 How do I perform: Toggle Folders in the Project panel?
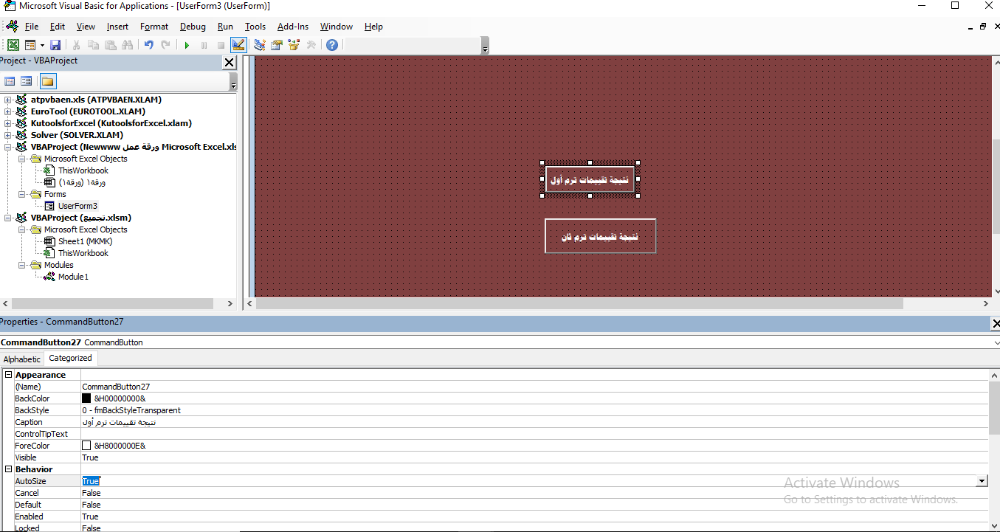tap(48, 82)
